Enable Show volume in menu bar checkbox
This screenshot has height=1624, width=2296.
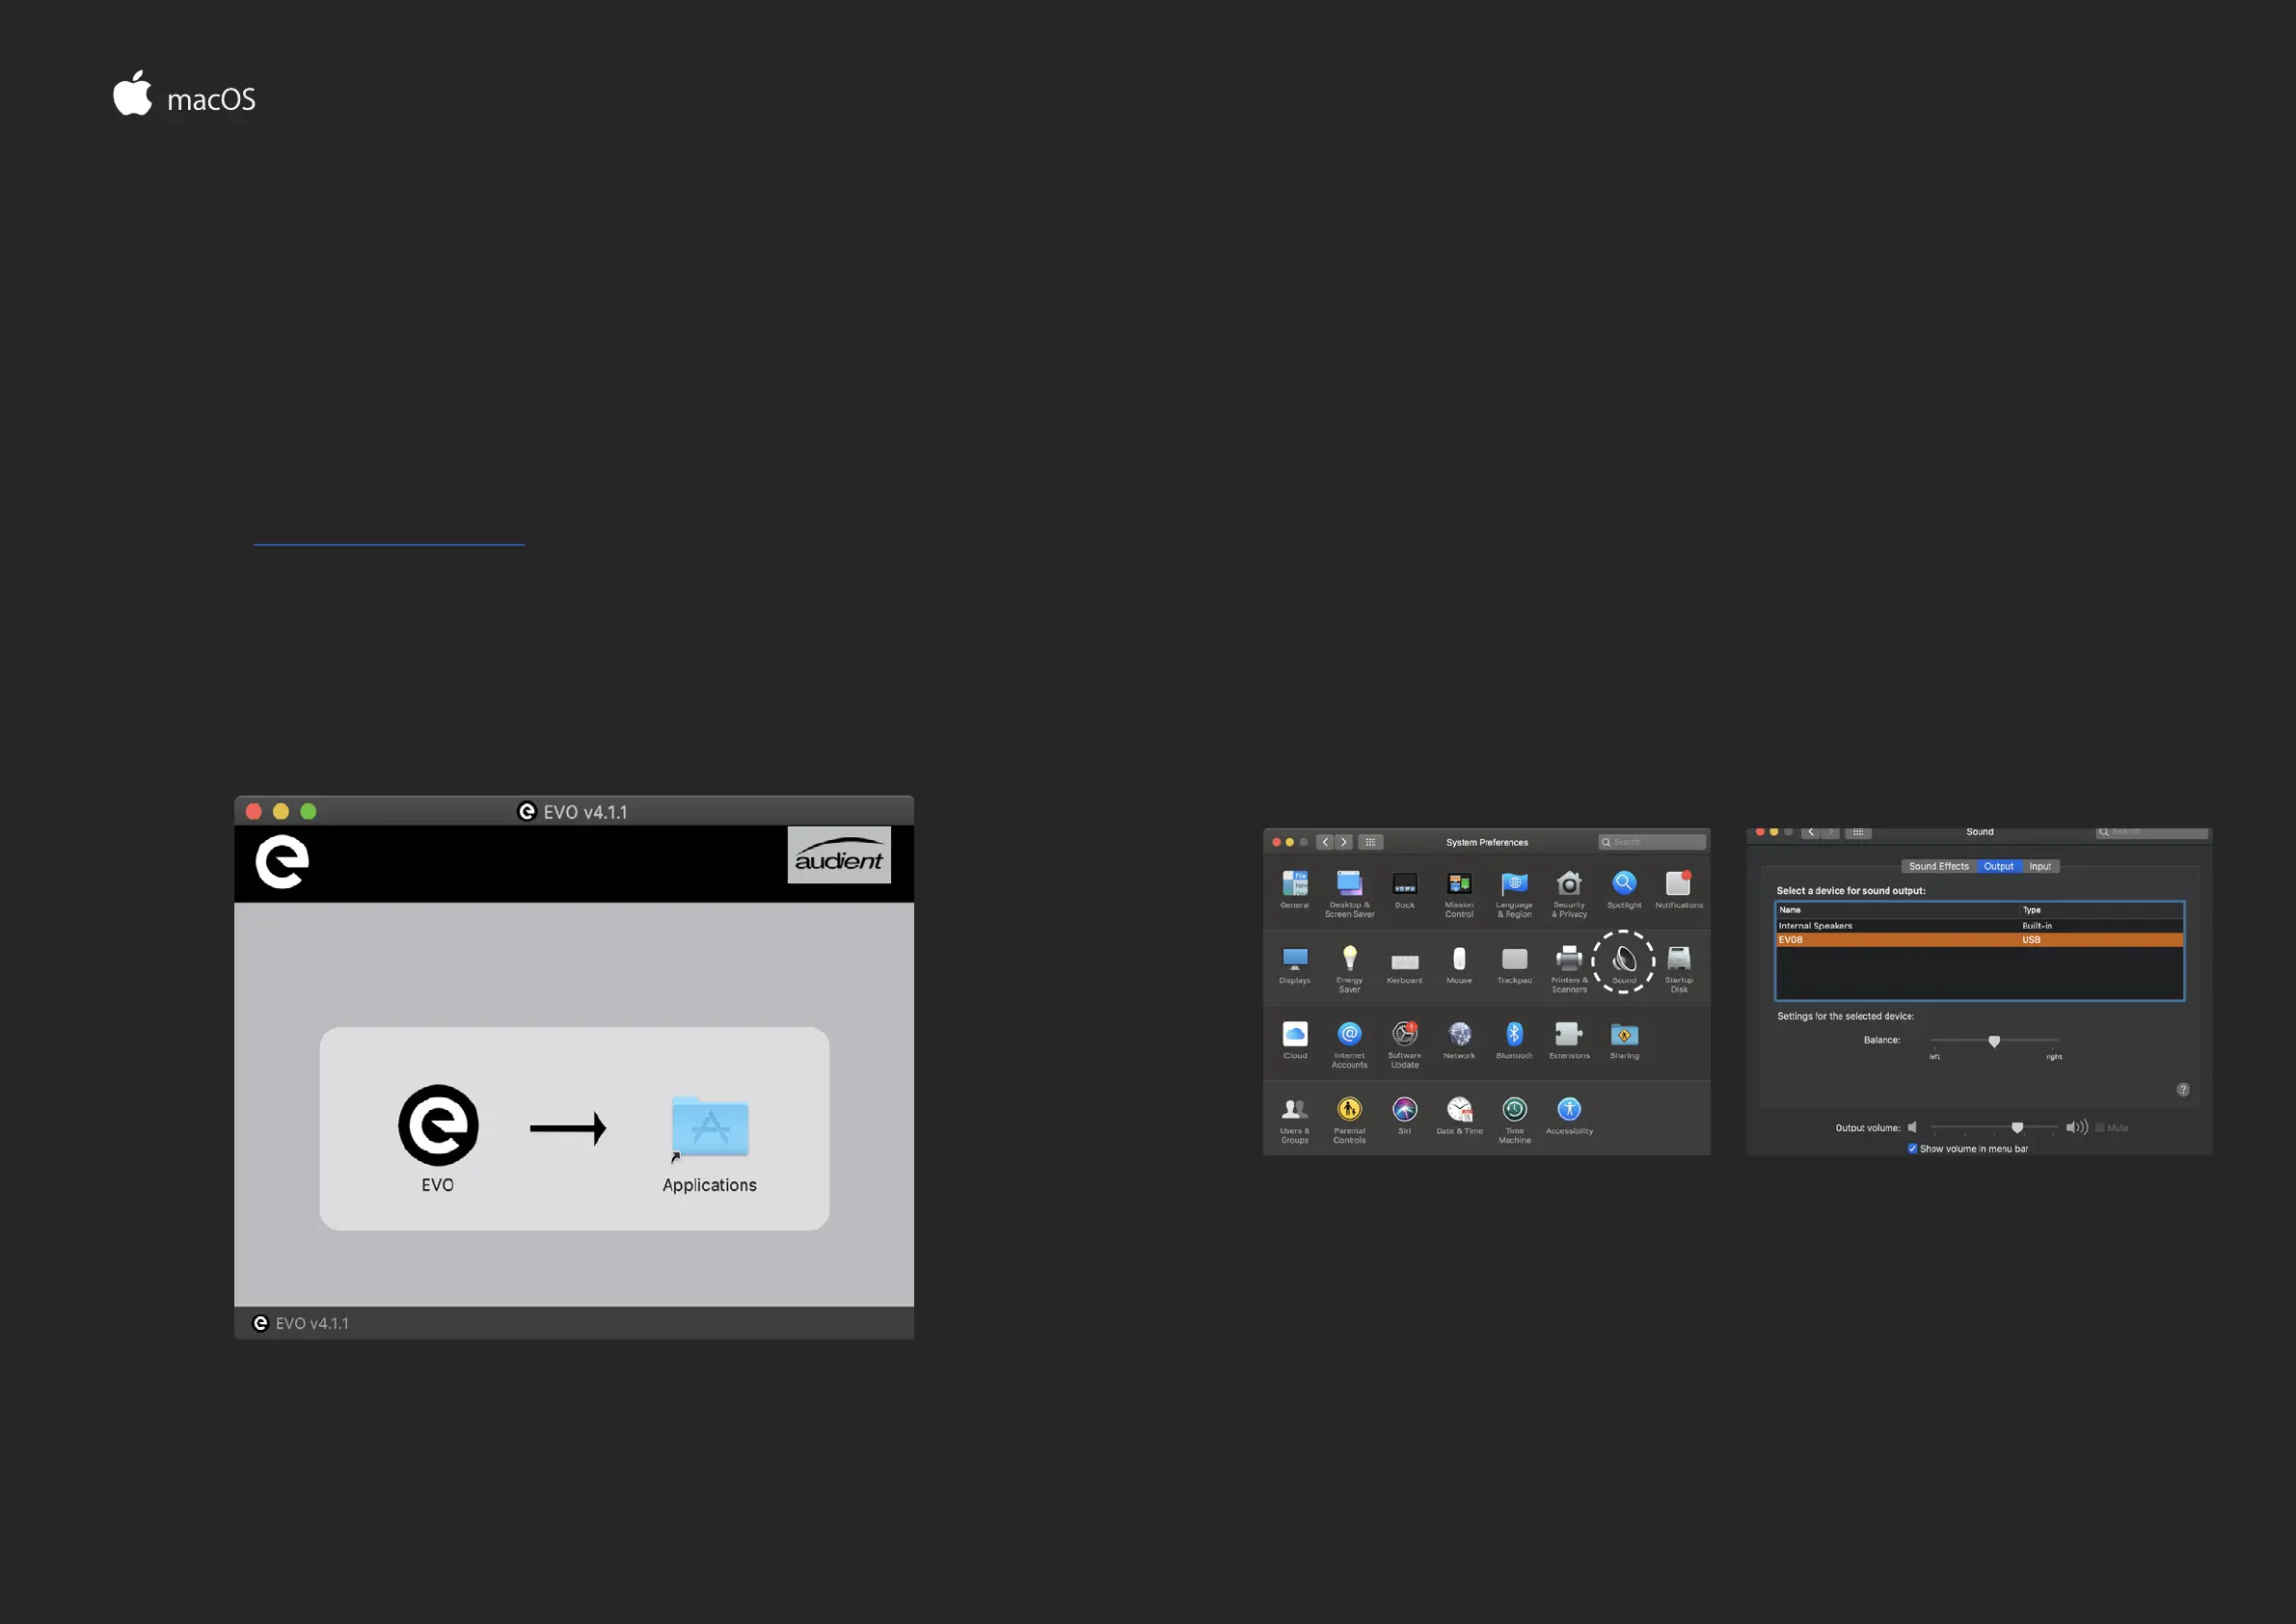coord(1912,1149)
